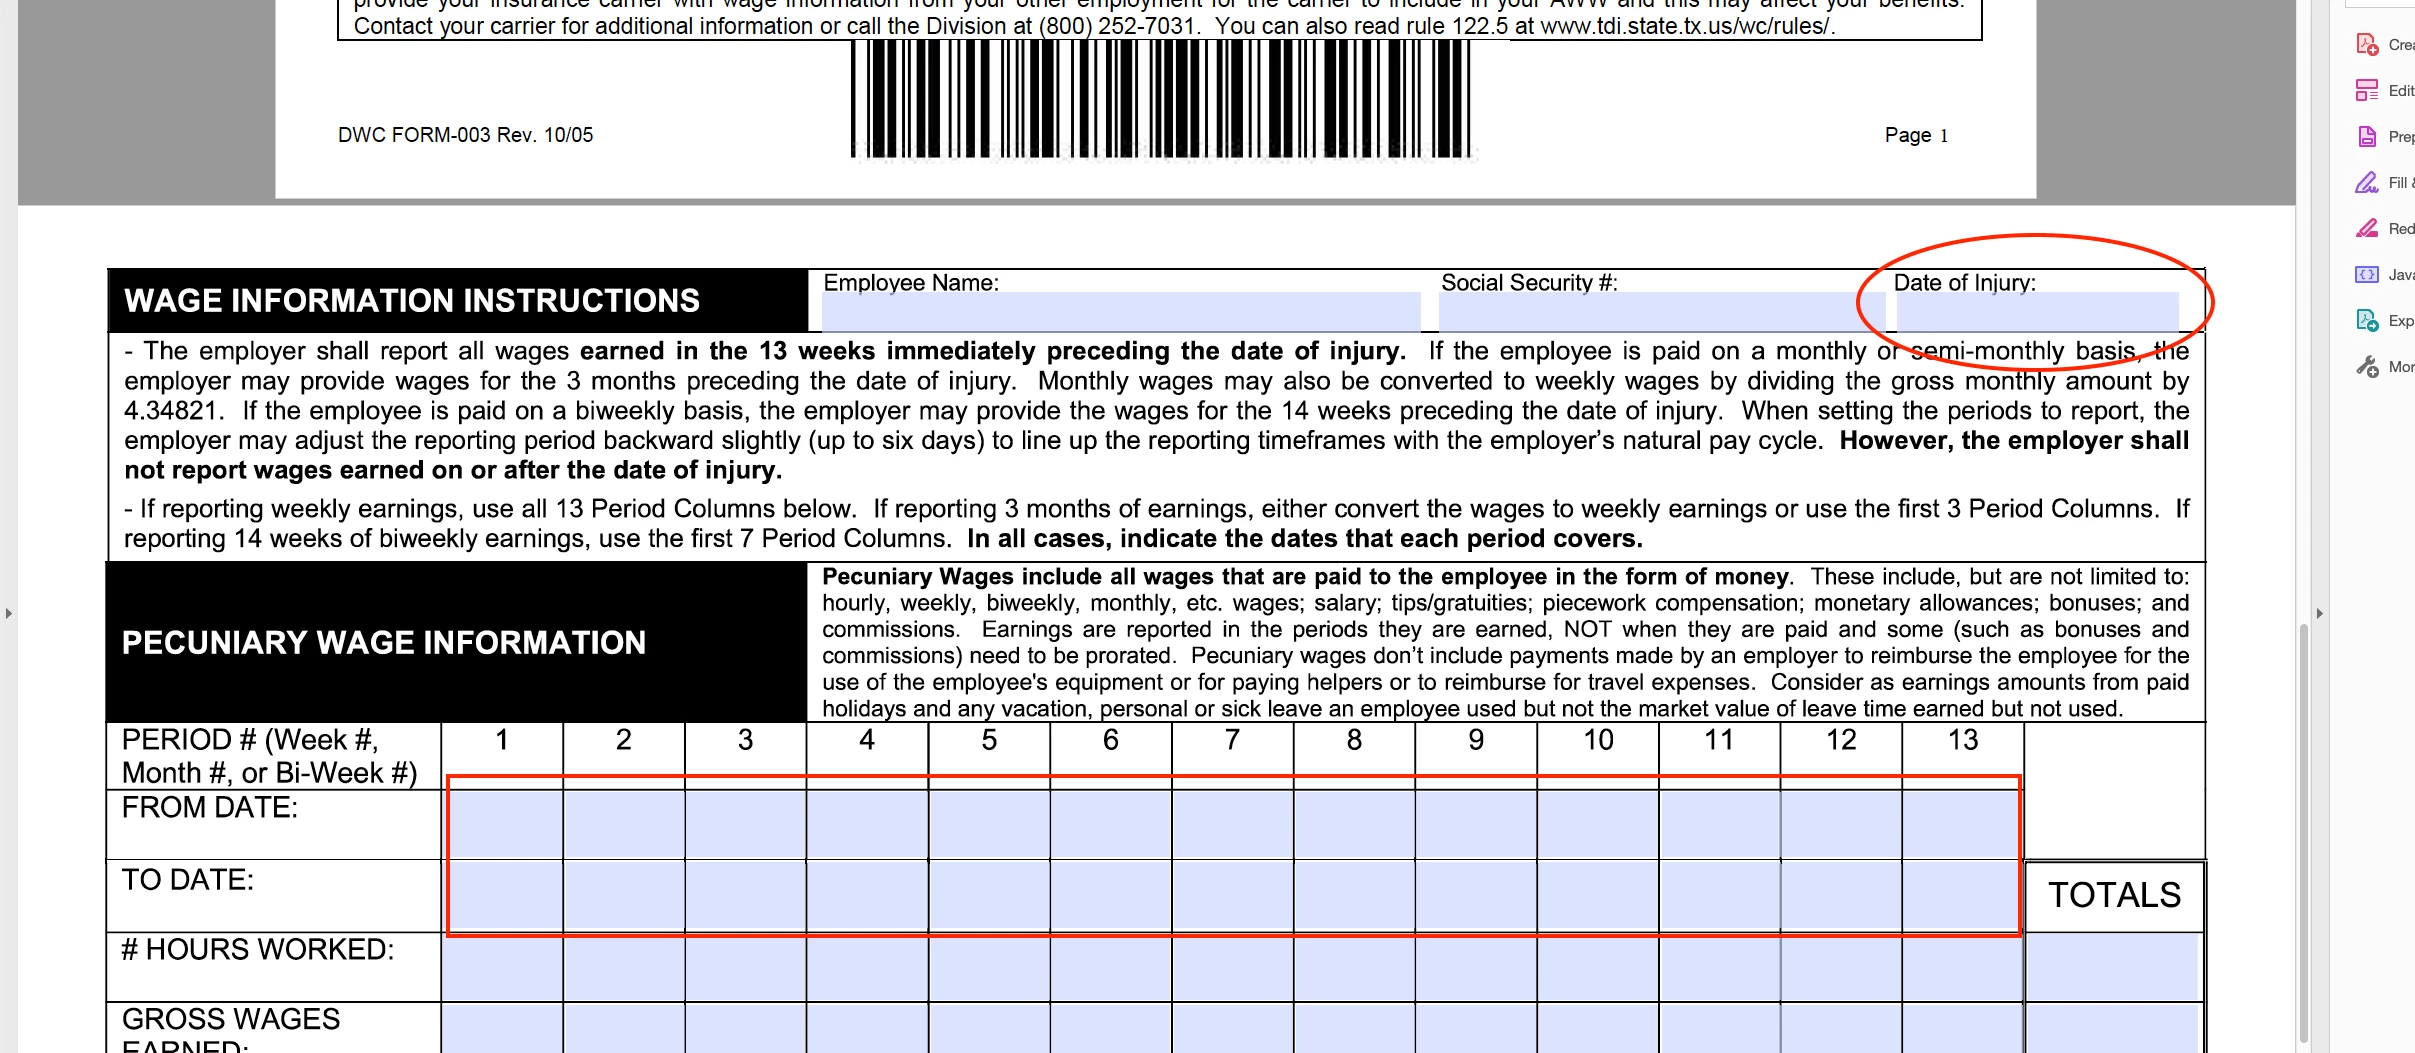Expand the left navigation pane arrow
This screenshot has height=1053, width=2415.
click(x=9, y=613)
